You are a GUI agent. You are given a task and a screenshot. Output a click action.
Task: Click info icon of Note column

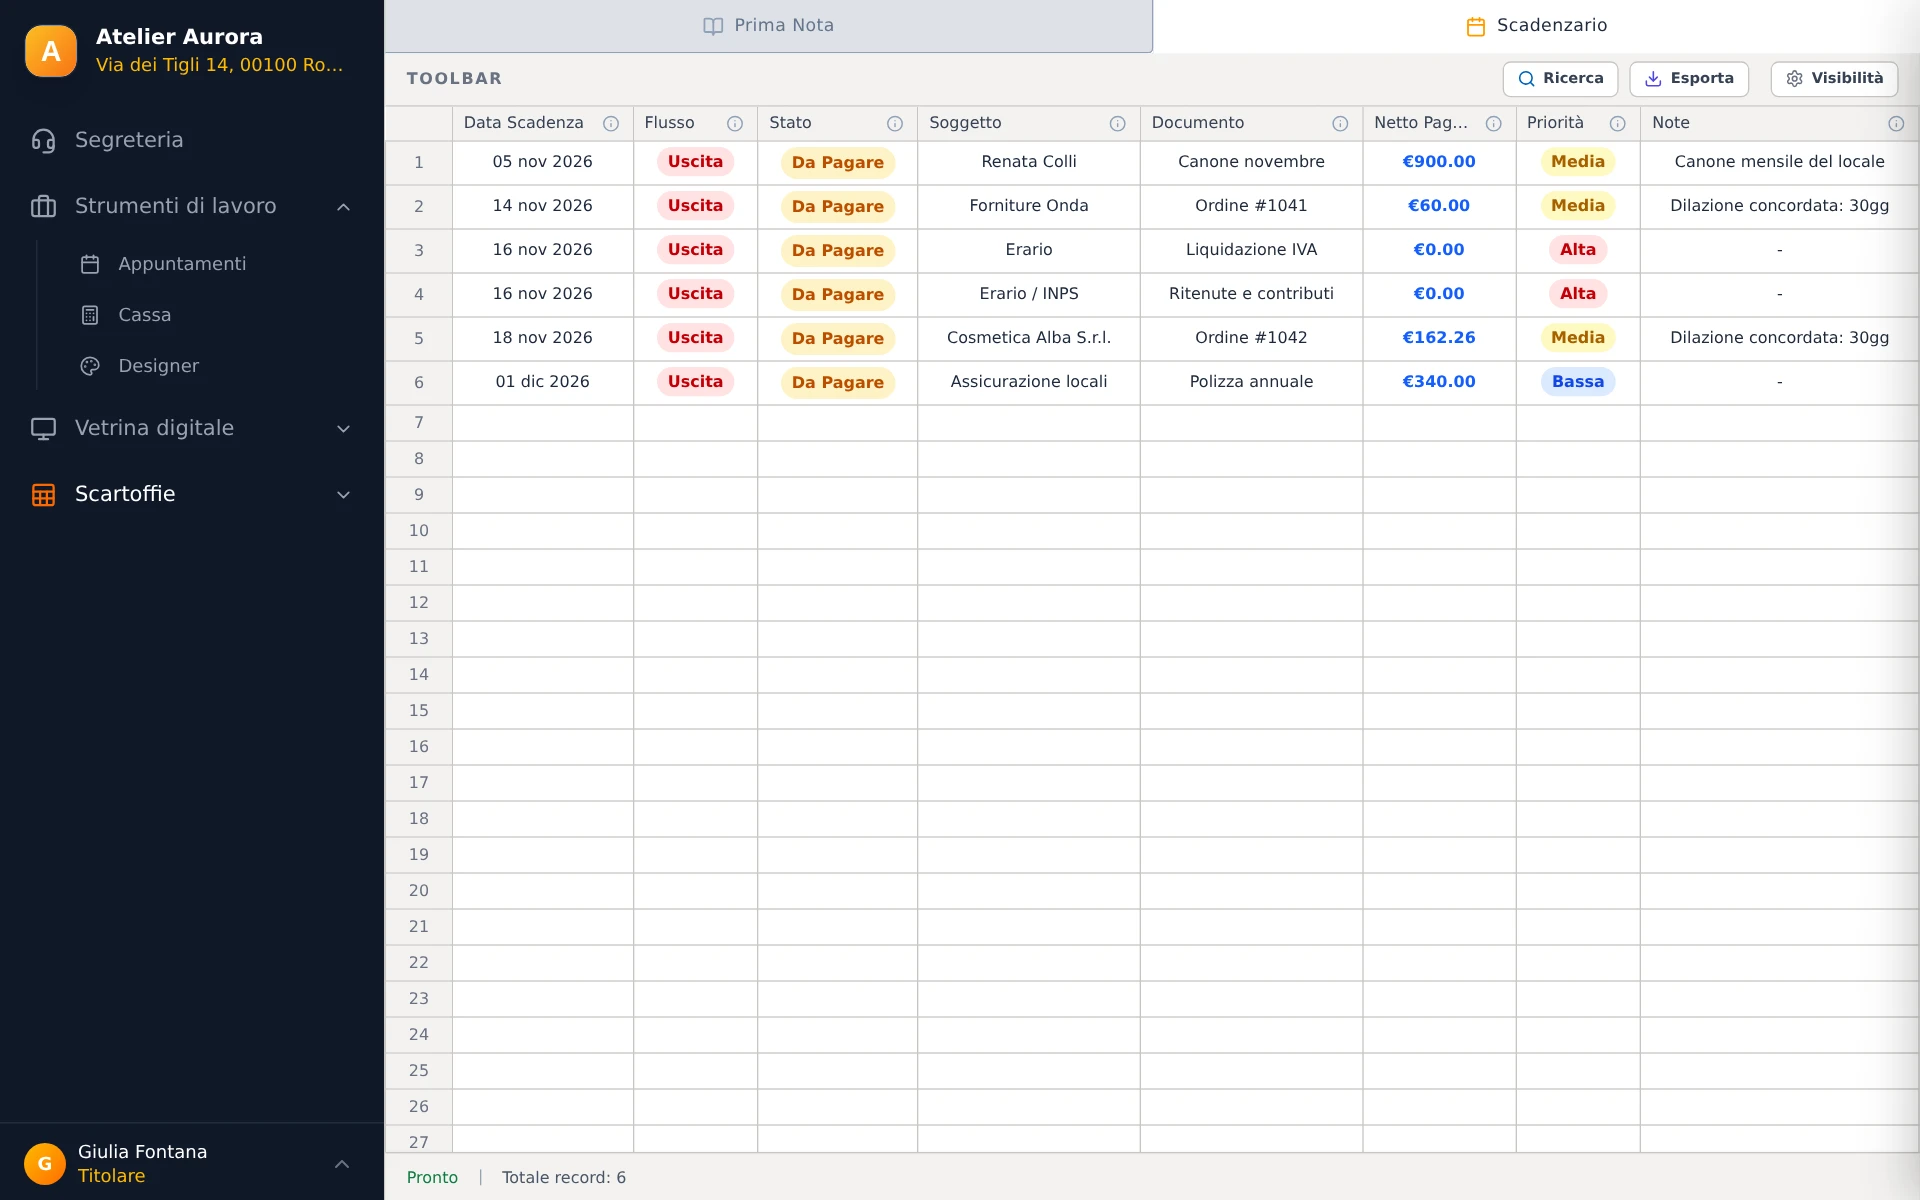[x=1896, y=123]
